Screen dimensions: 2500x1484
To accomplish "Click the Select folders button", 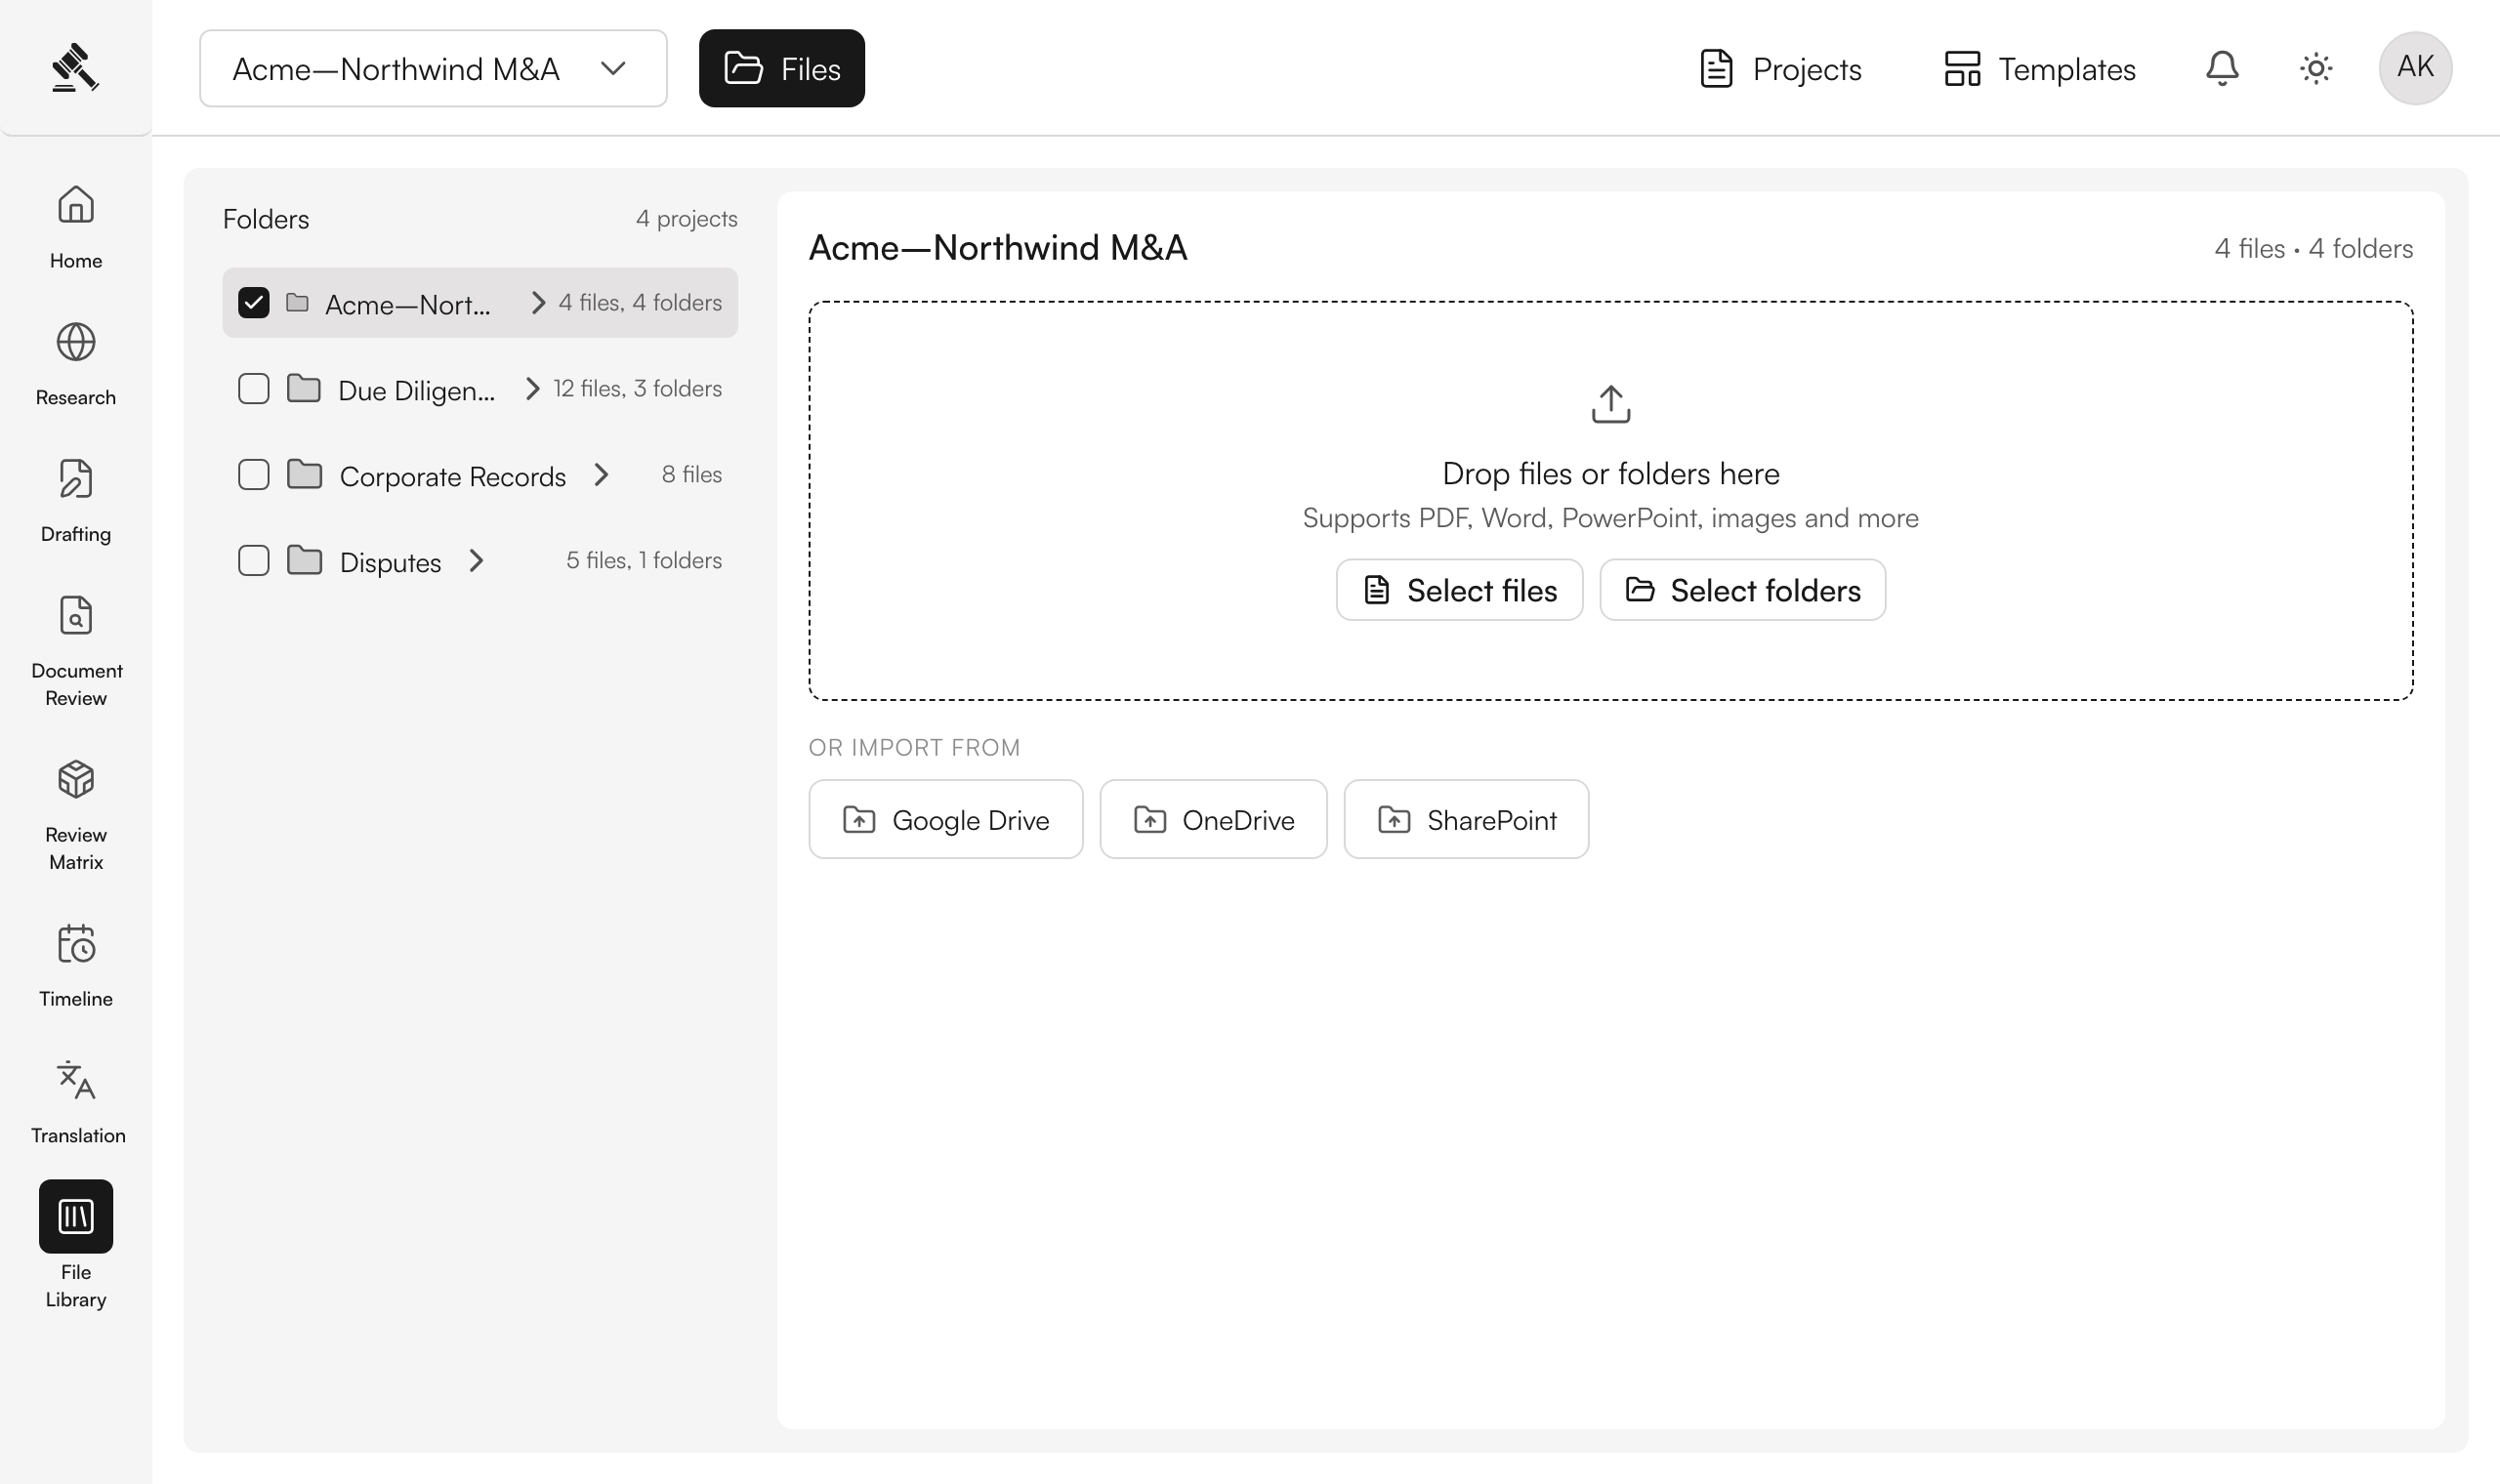I will tap(1742, 590).
